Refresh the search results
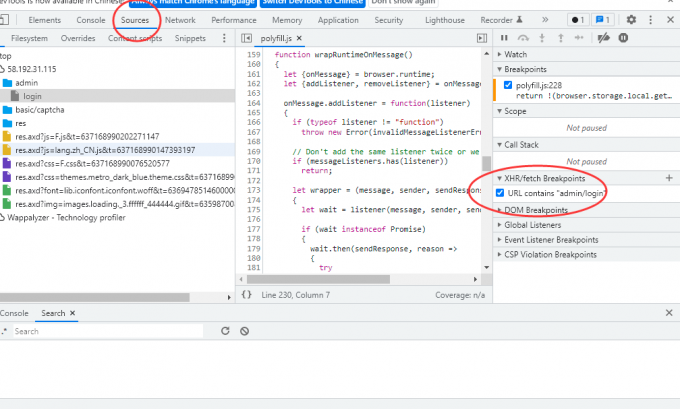This screenshot has height=409, width=680. coord(225,331)
